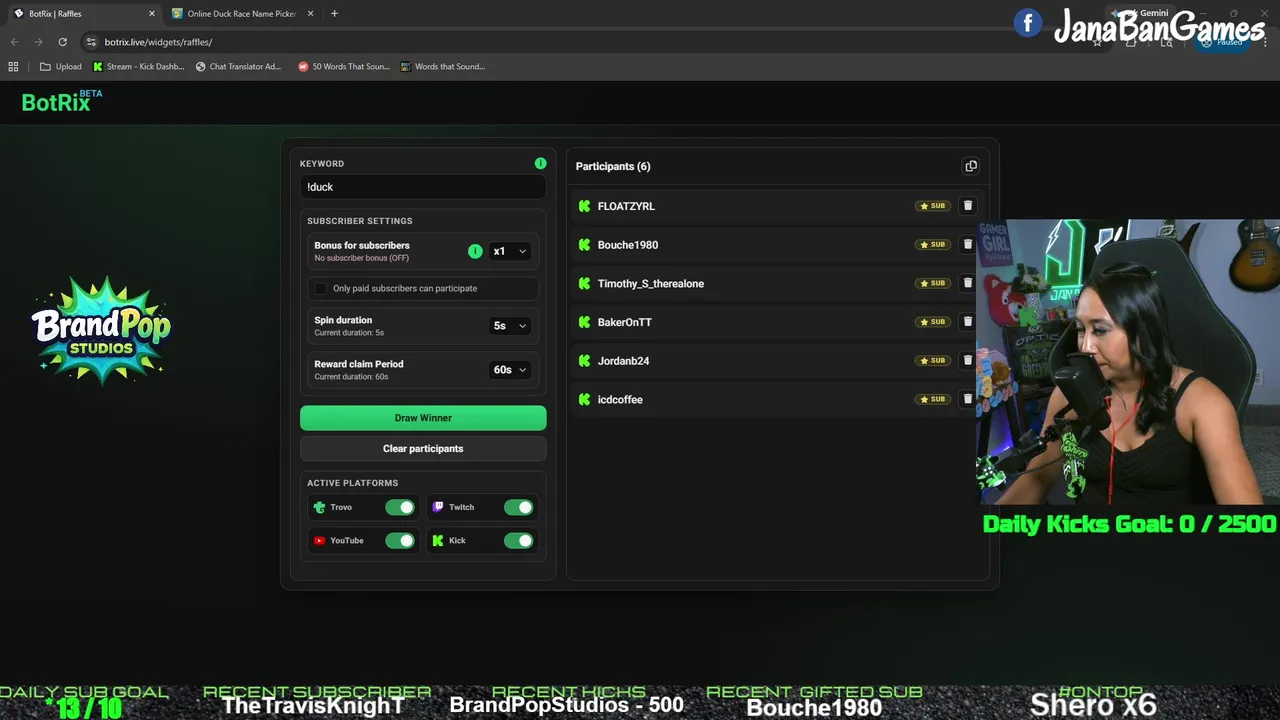Go back using browser back arrow

coord(14,42)
